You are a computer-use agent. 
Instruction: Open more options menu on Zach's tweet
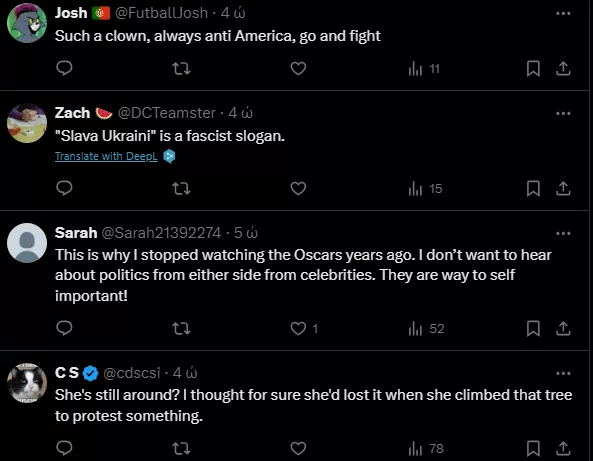(x=563, y=113)
